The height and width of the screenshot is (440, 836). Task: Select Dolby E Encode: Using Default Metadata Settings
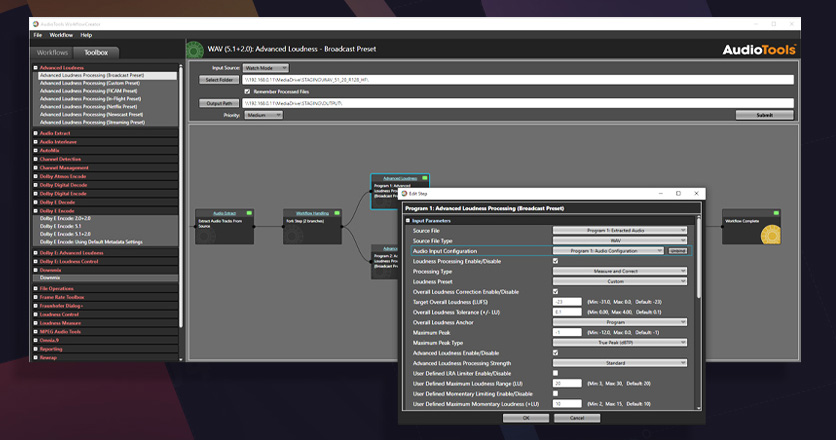tap(91, 242)
